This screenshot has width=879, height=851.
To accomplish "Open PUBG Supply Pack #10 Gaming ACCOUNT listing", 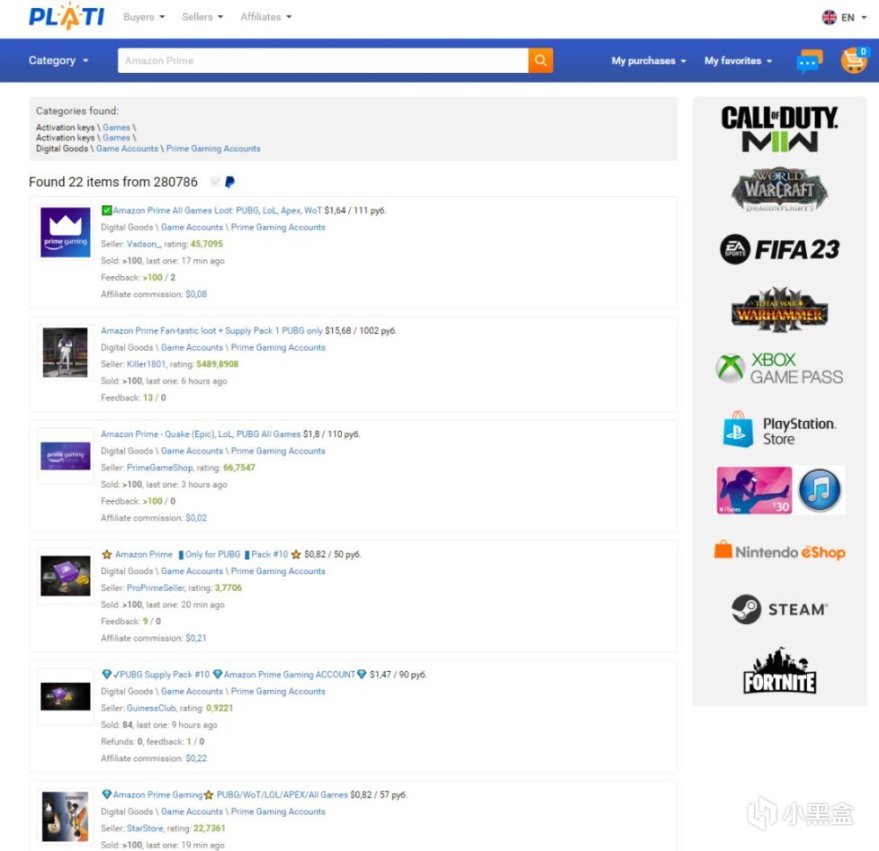I will [x=234, y=674].
